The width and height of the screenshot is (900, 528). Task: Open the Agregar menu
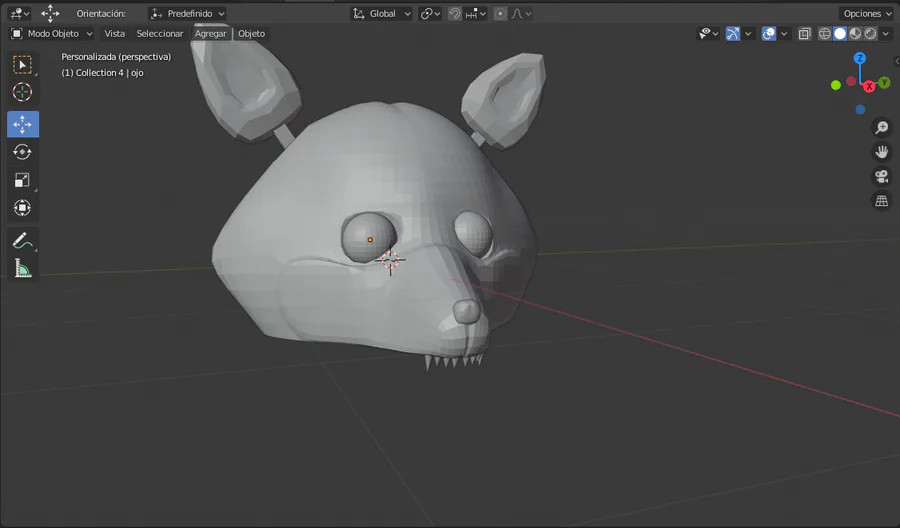pos(210,34)
